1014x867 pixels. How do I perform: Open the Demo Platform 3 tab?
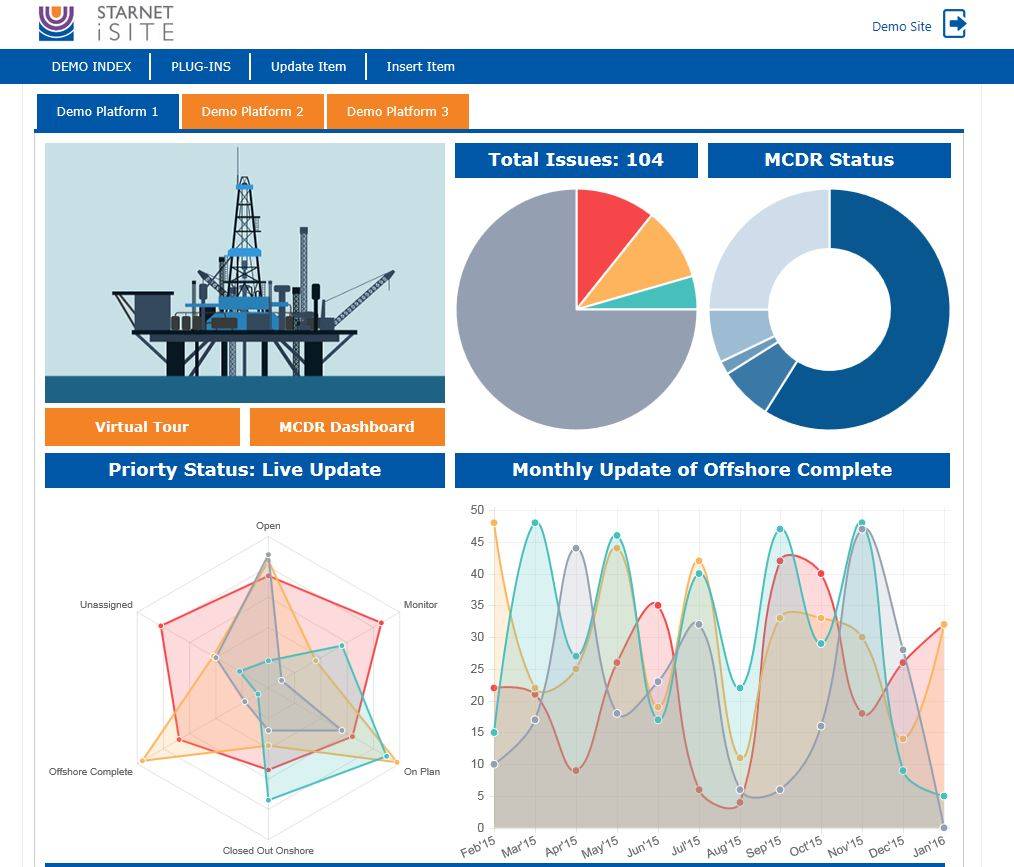click(x=397, y=112)
